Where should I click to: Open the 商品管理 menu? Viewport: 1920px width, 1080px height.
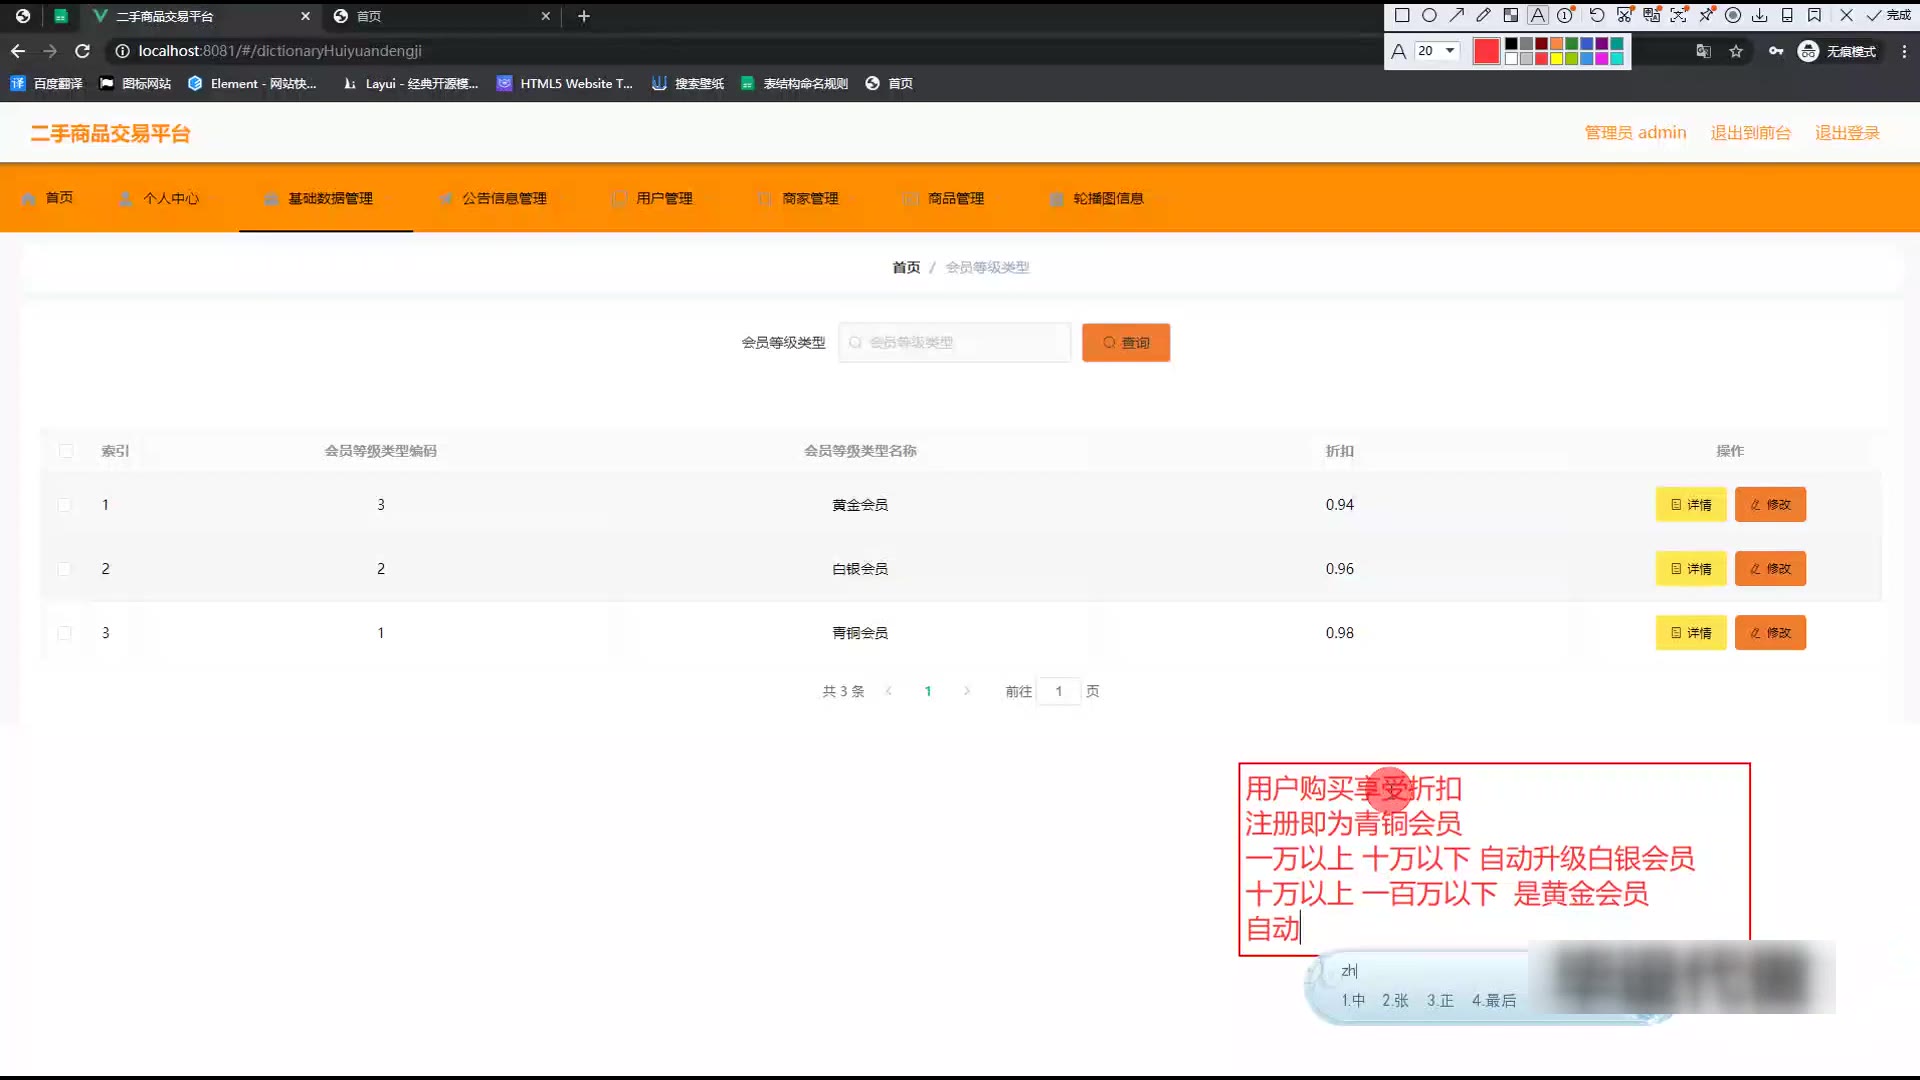tap(955, 198)
